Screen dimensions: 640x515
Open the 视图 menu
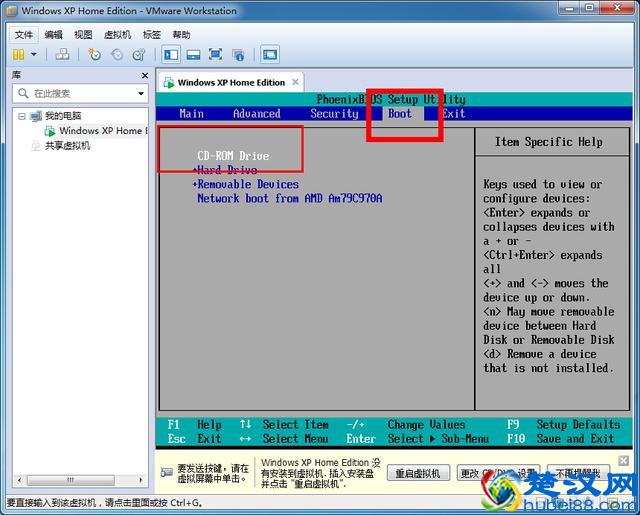tap(83, 35)
